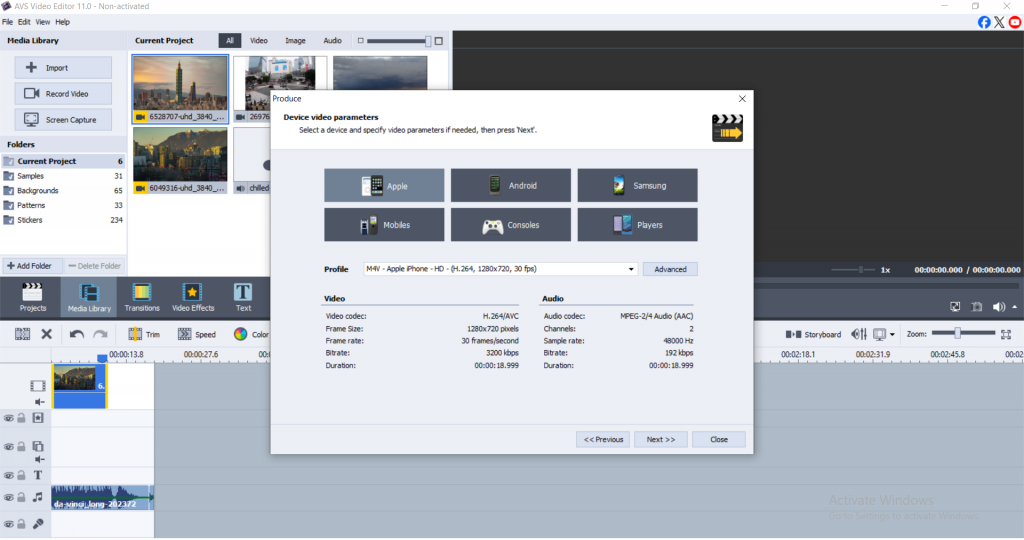1024x540 pixels.
Task: Redo the last action
Action: click(x=100, y=334)
